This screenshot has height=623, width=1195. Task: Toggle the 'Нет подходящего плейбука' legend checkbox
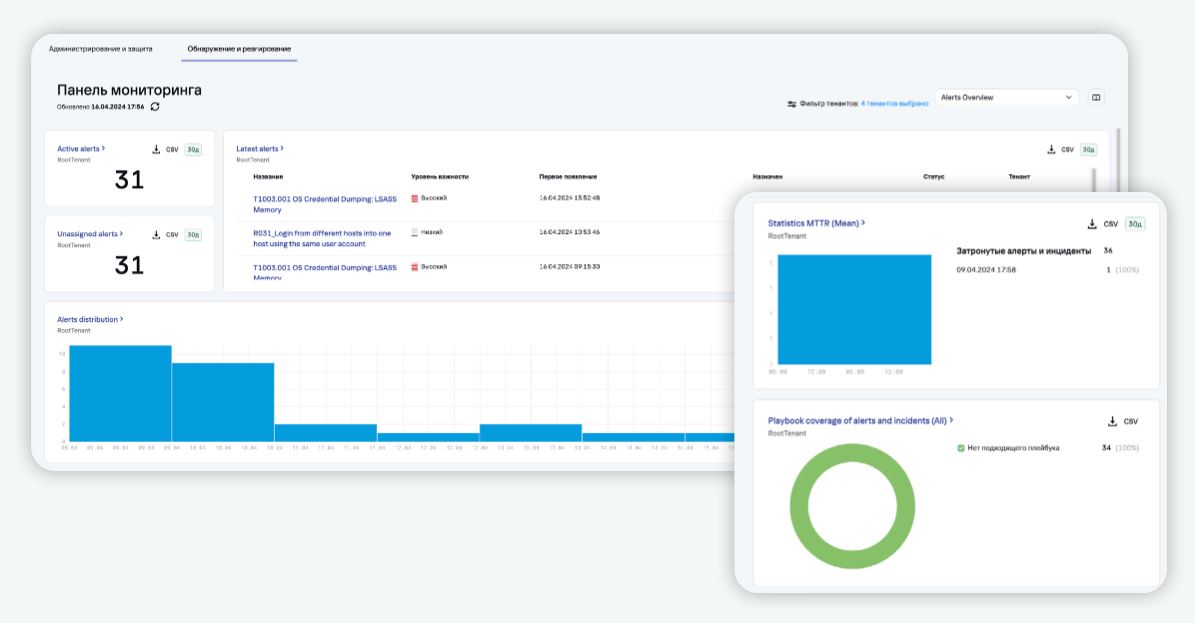pos(960,448)
